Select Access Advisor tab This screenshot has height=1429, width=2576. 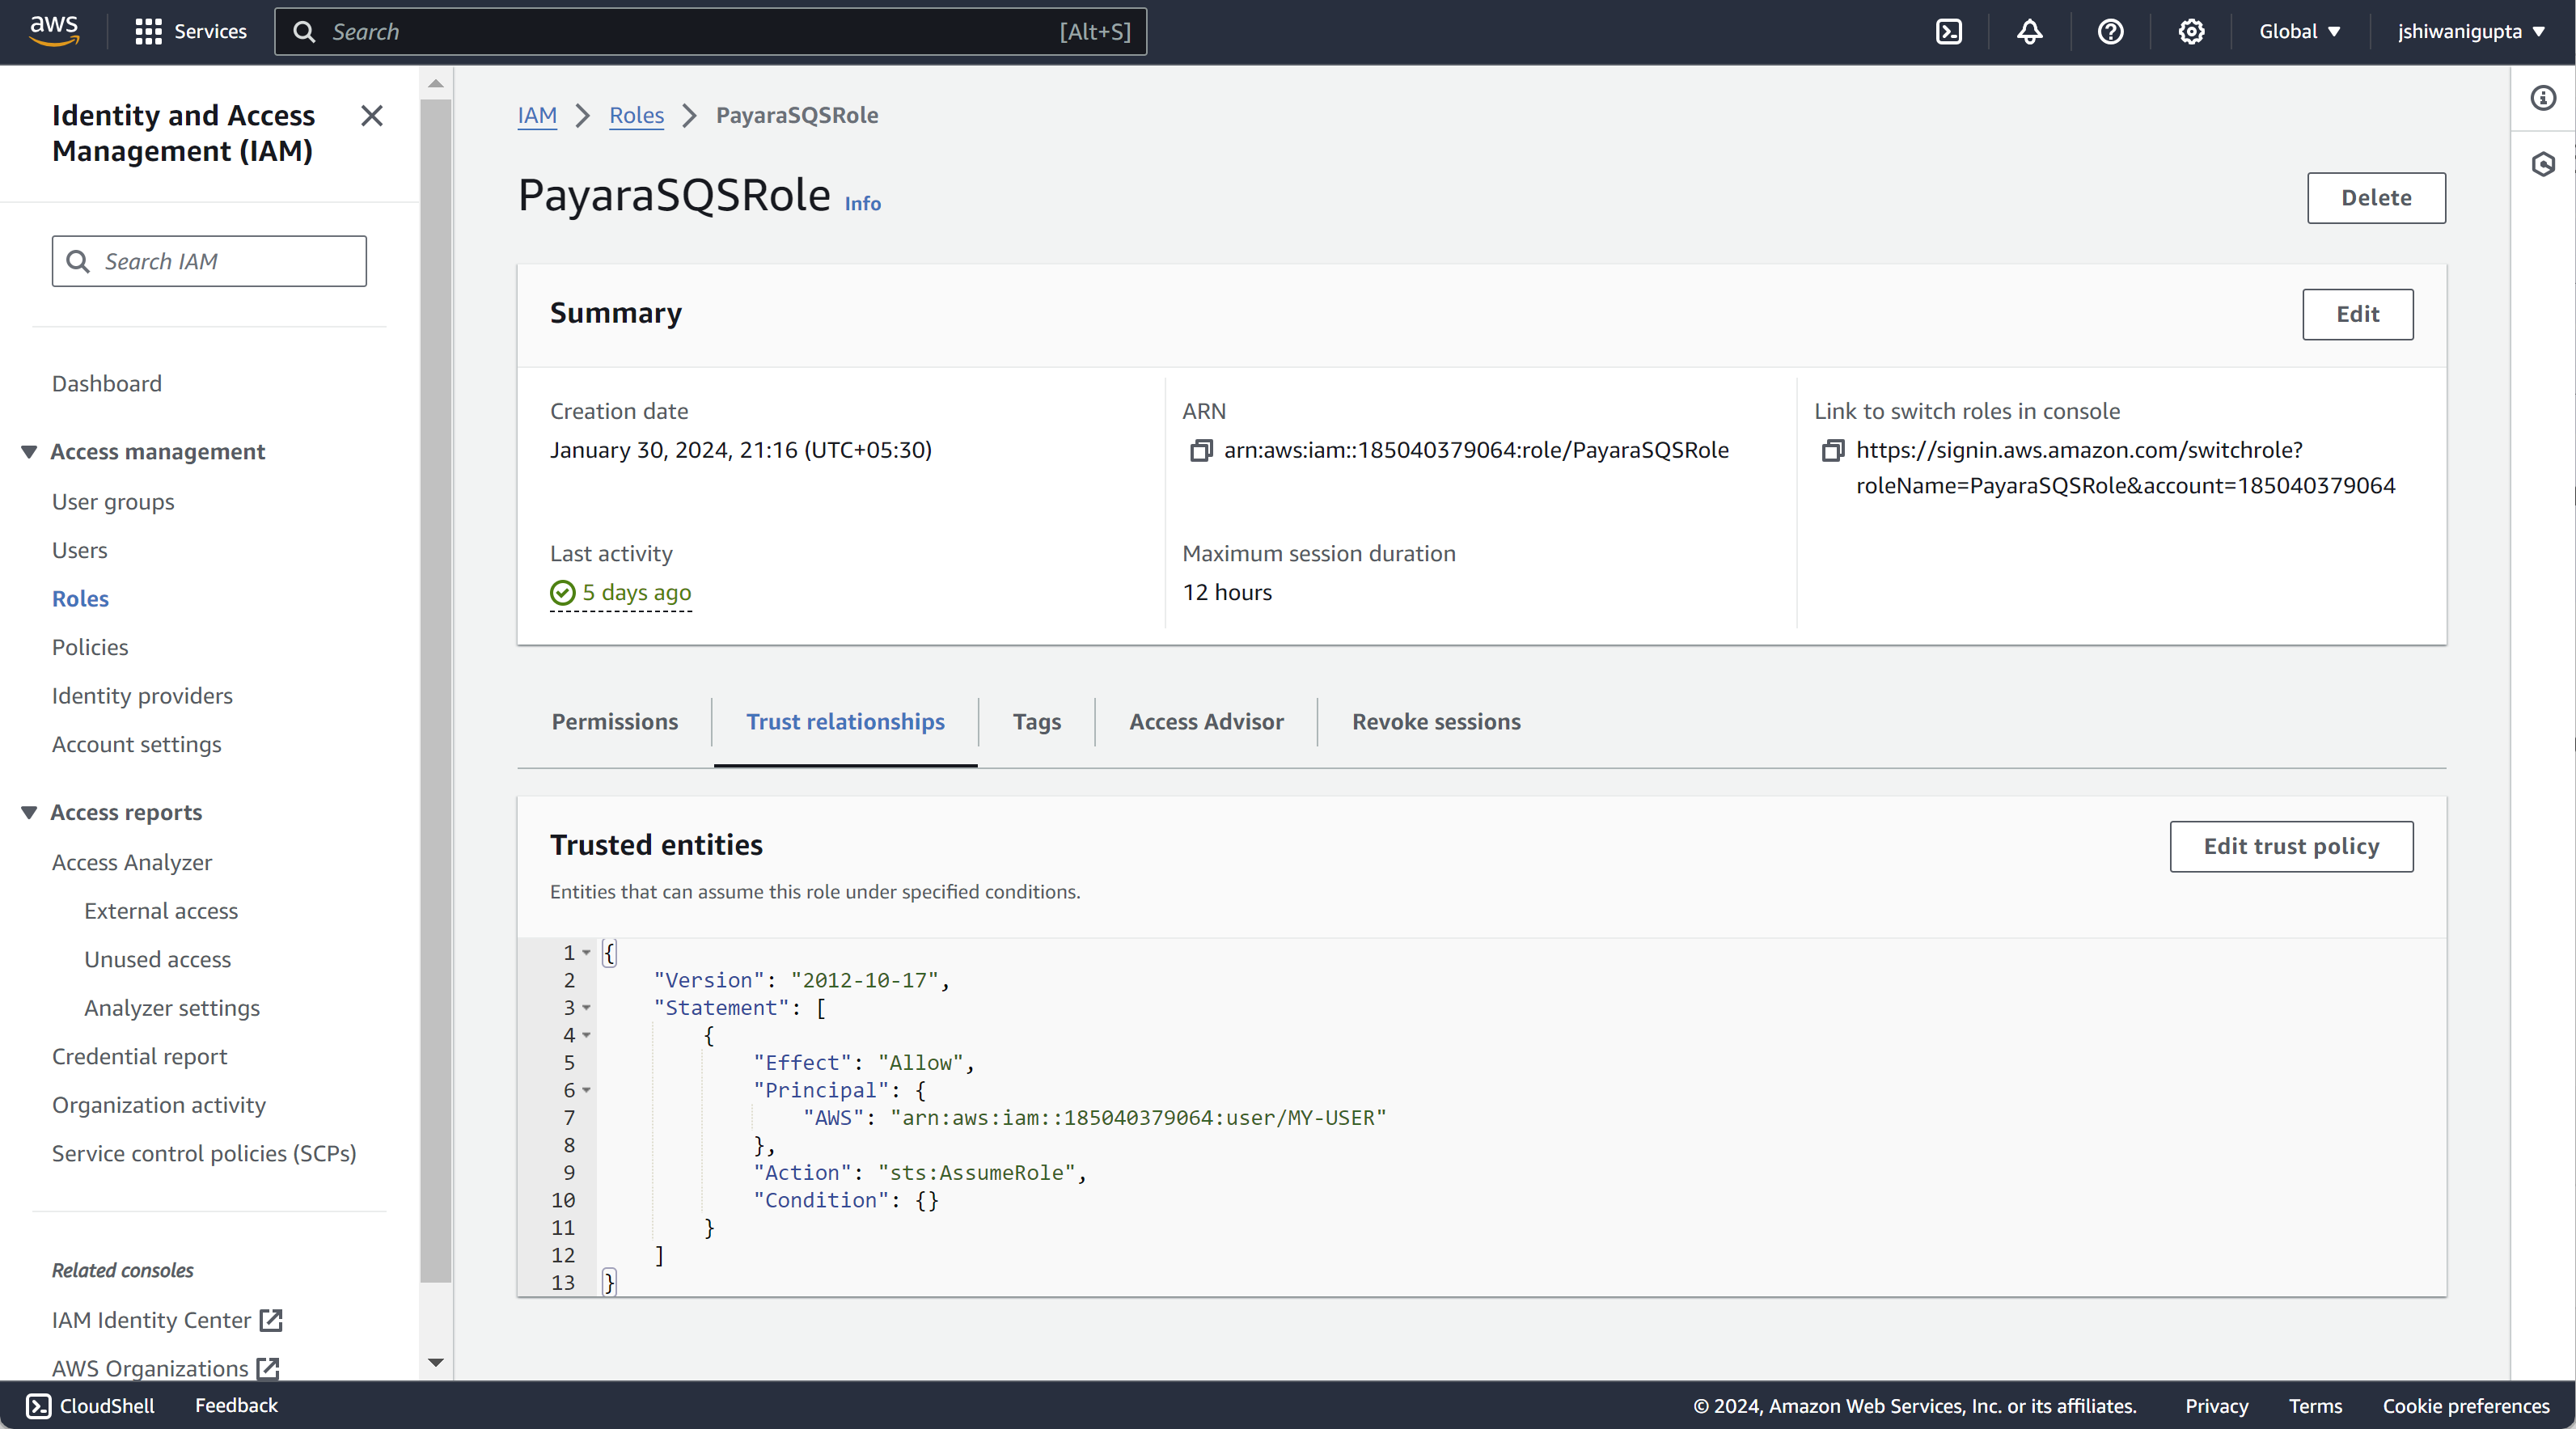pyautogui.click(x=1207, y=720)
